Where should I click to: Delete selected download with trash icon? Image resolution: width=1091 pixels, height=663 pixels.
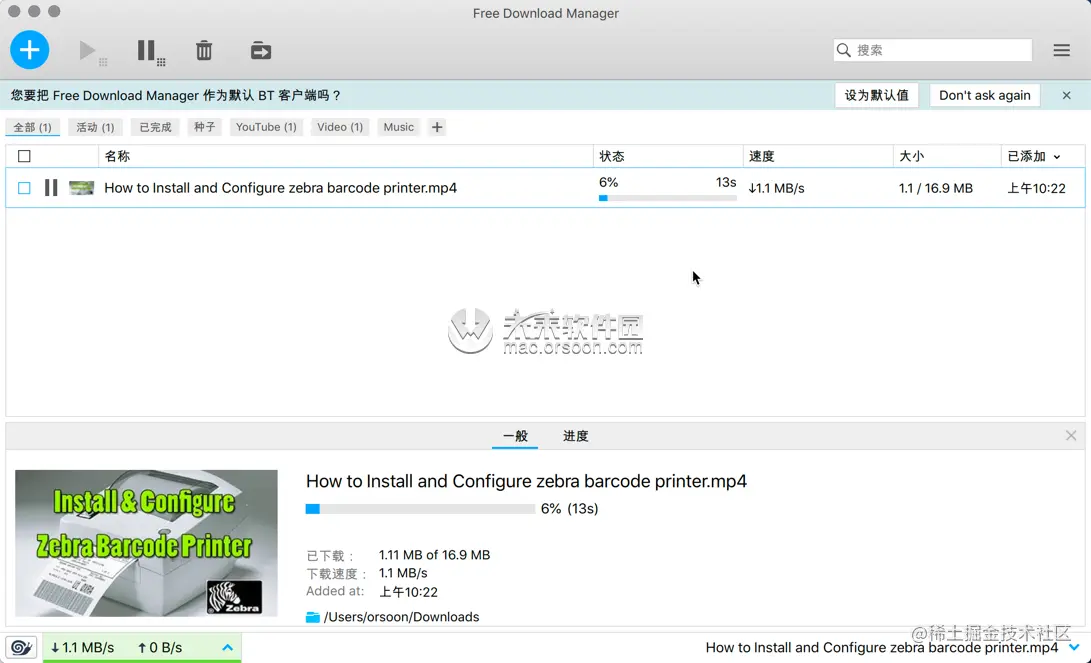click(204, 51)
